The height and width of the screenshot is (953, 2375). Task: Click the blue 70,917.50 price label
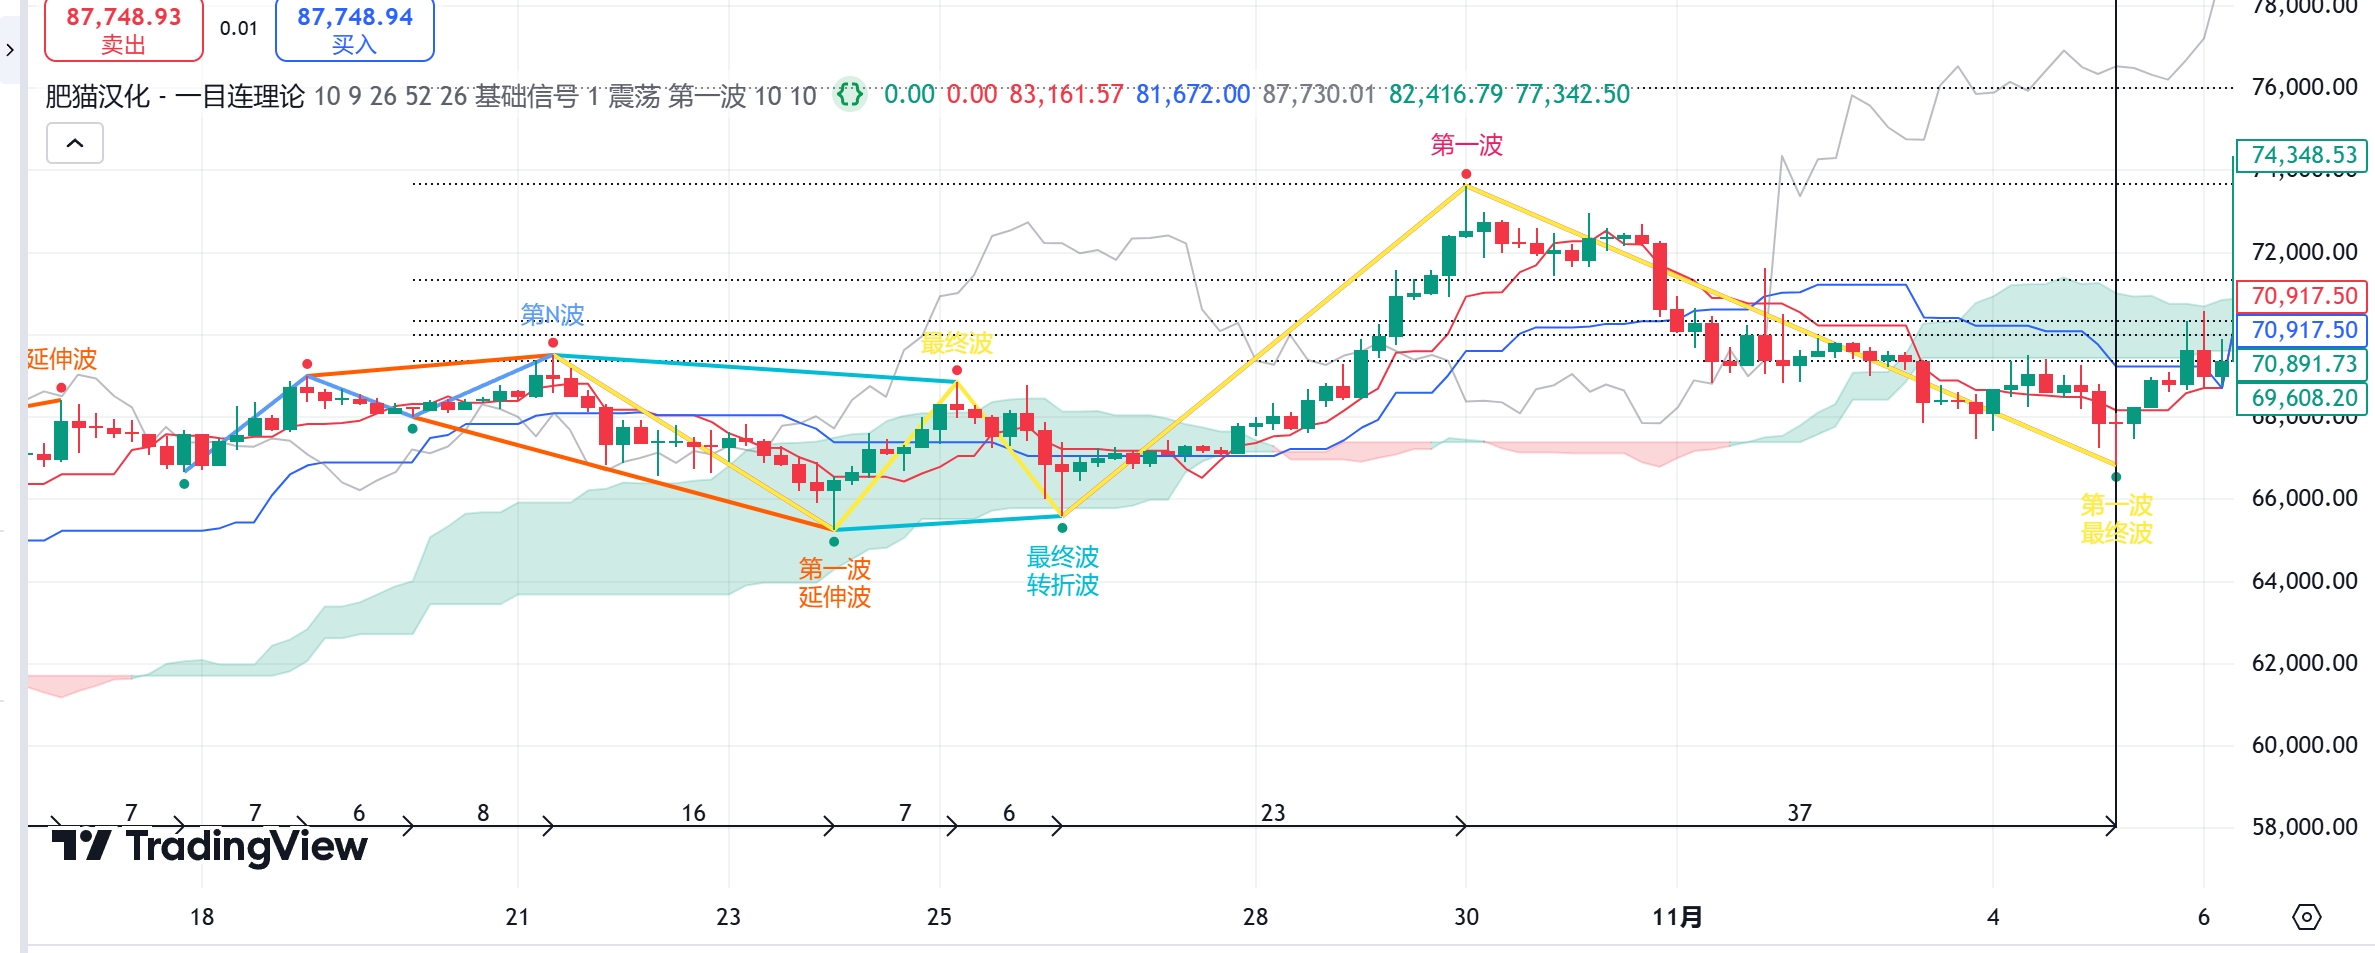tap(2302, 330)
